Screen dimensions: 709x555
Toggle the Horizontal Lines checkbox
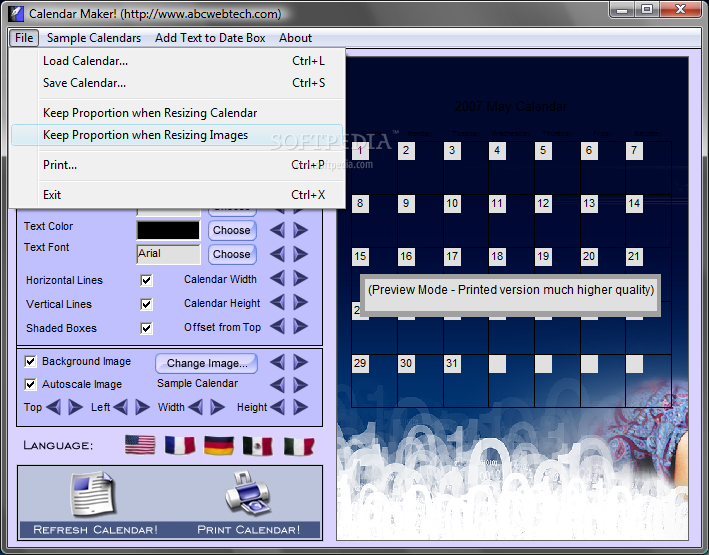click(146, 280)
